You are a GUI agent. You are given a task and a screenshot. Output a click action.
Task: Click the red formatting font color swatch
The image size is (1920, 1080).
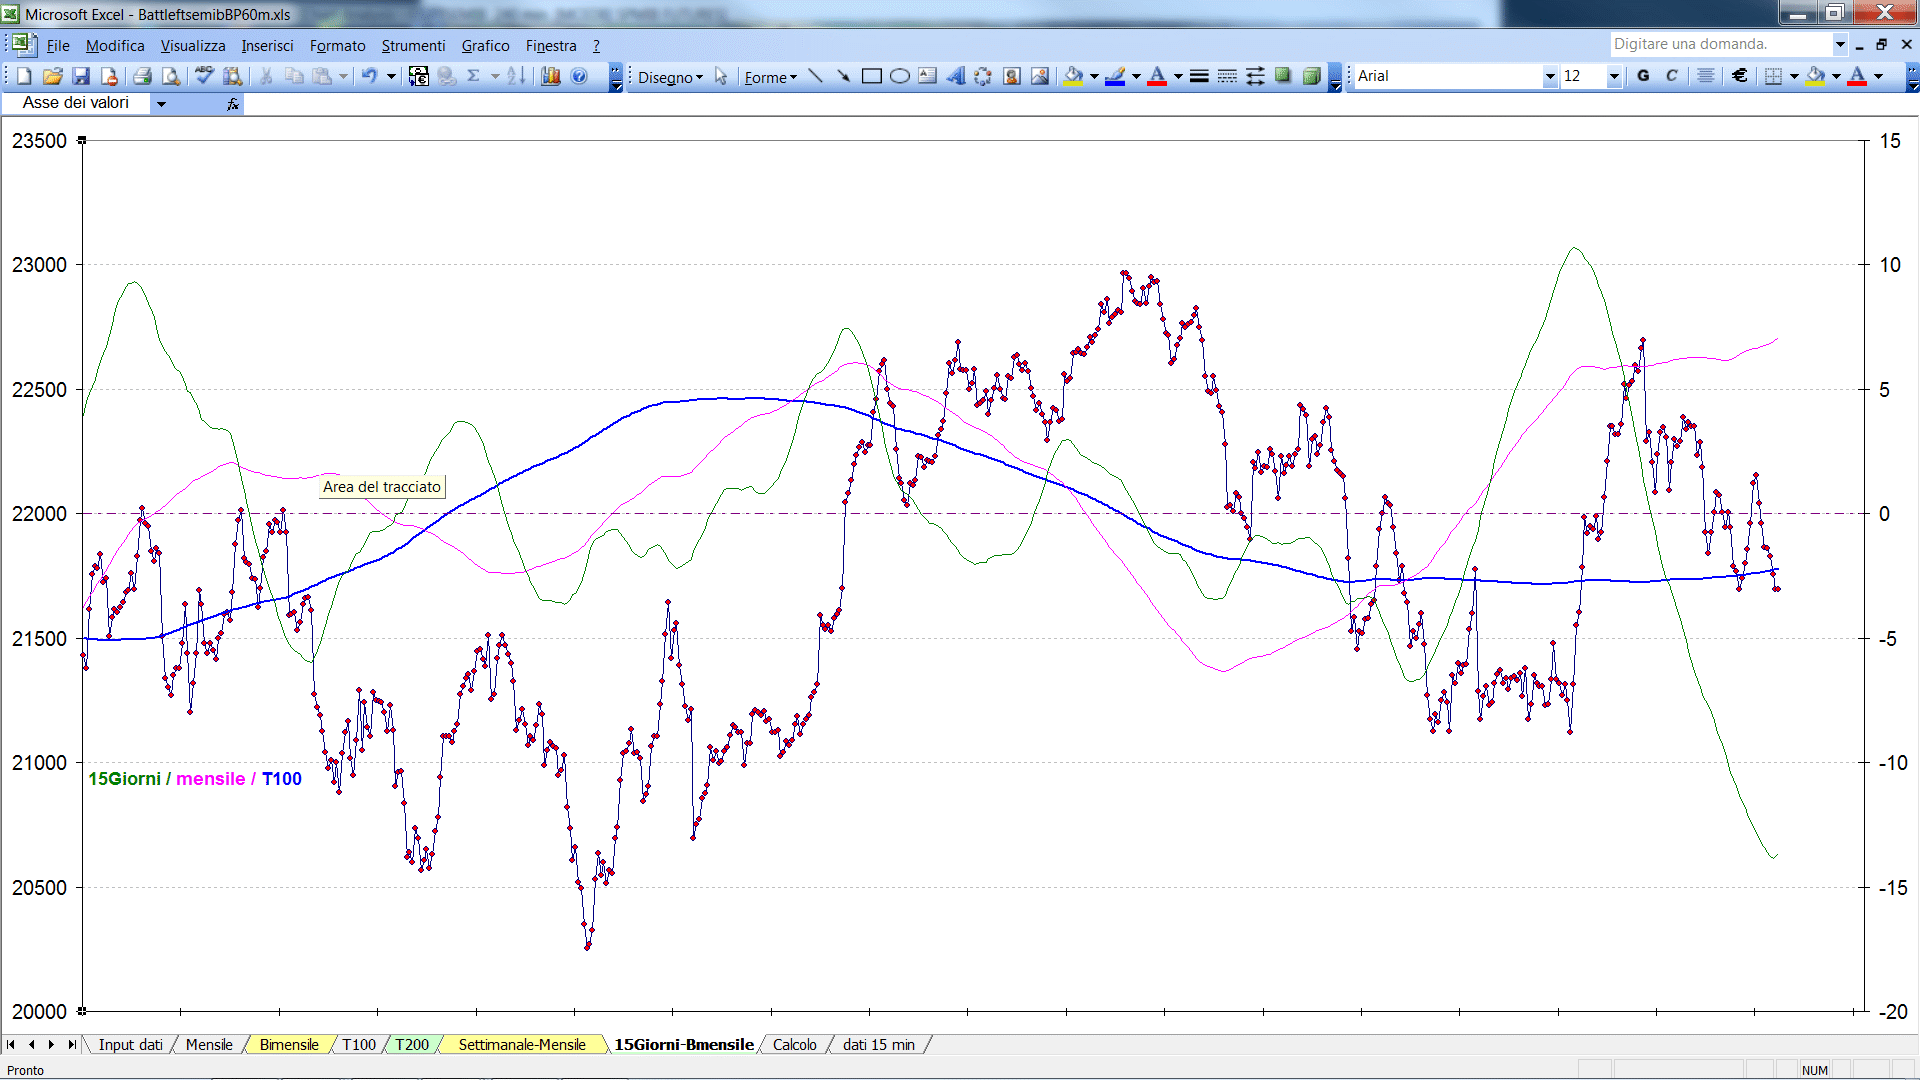pyautogui.click(x=1857, y=76)
